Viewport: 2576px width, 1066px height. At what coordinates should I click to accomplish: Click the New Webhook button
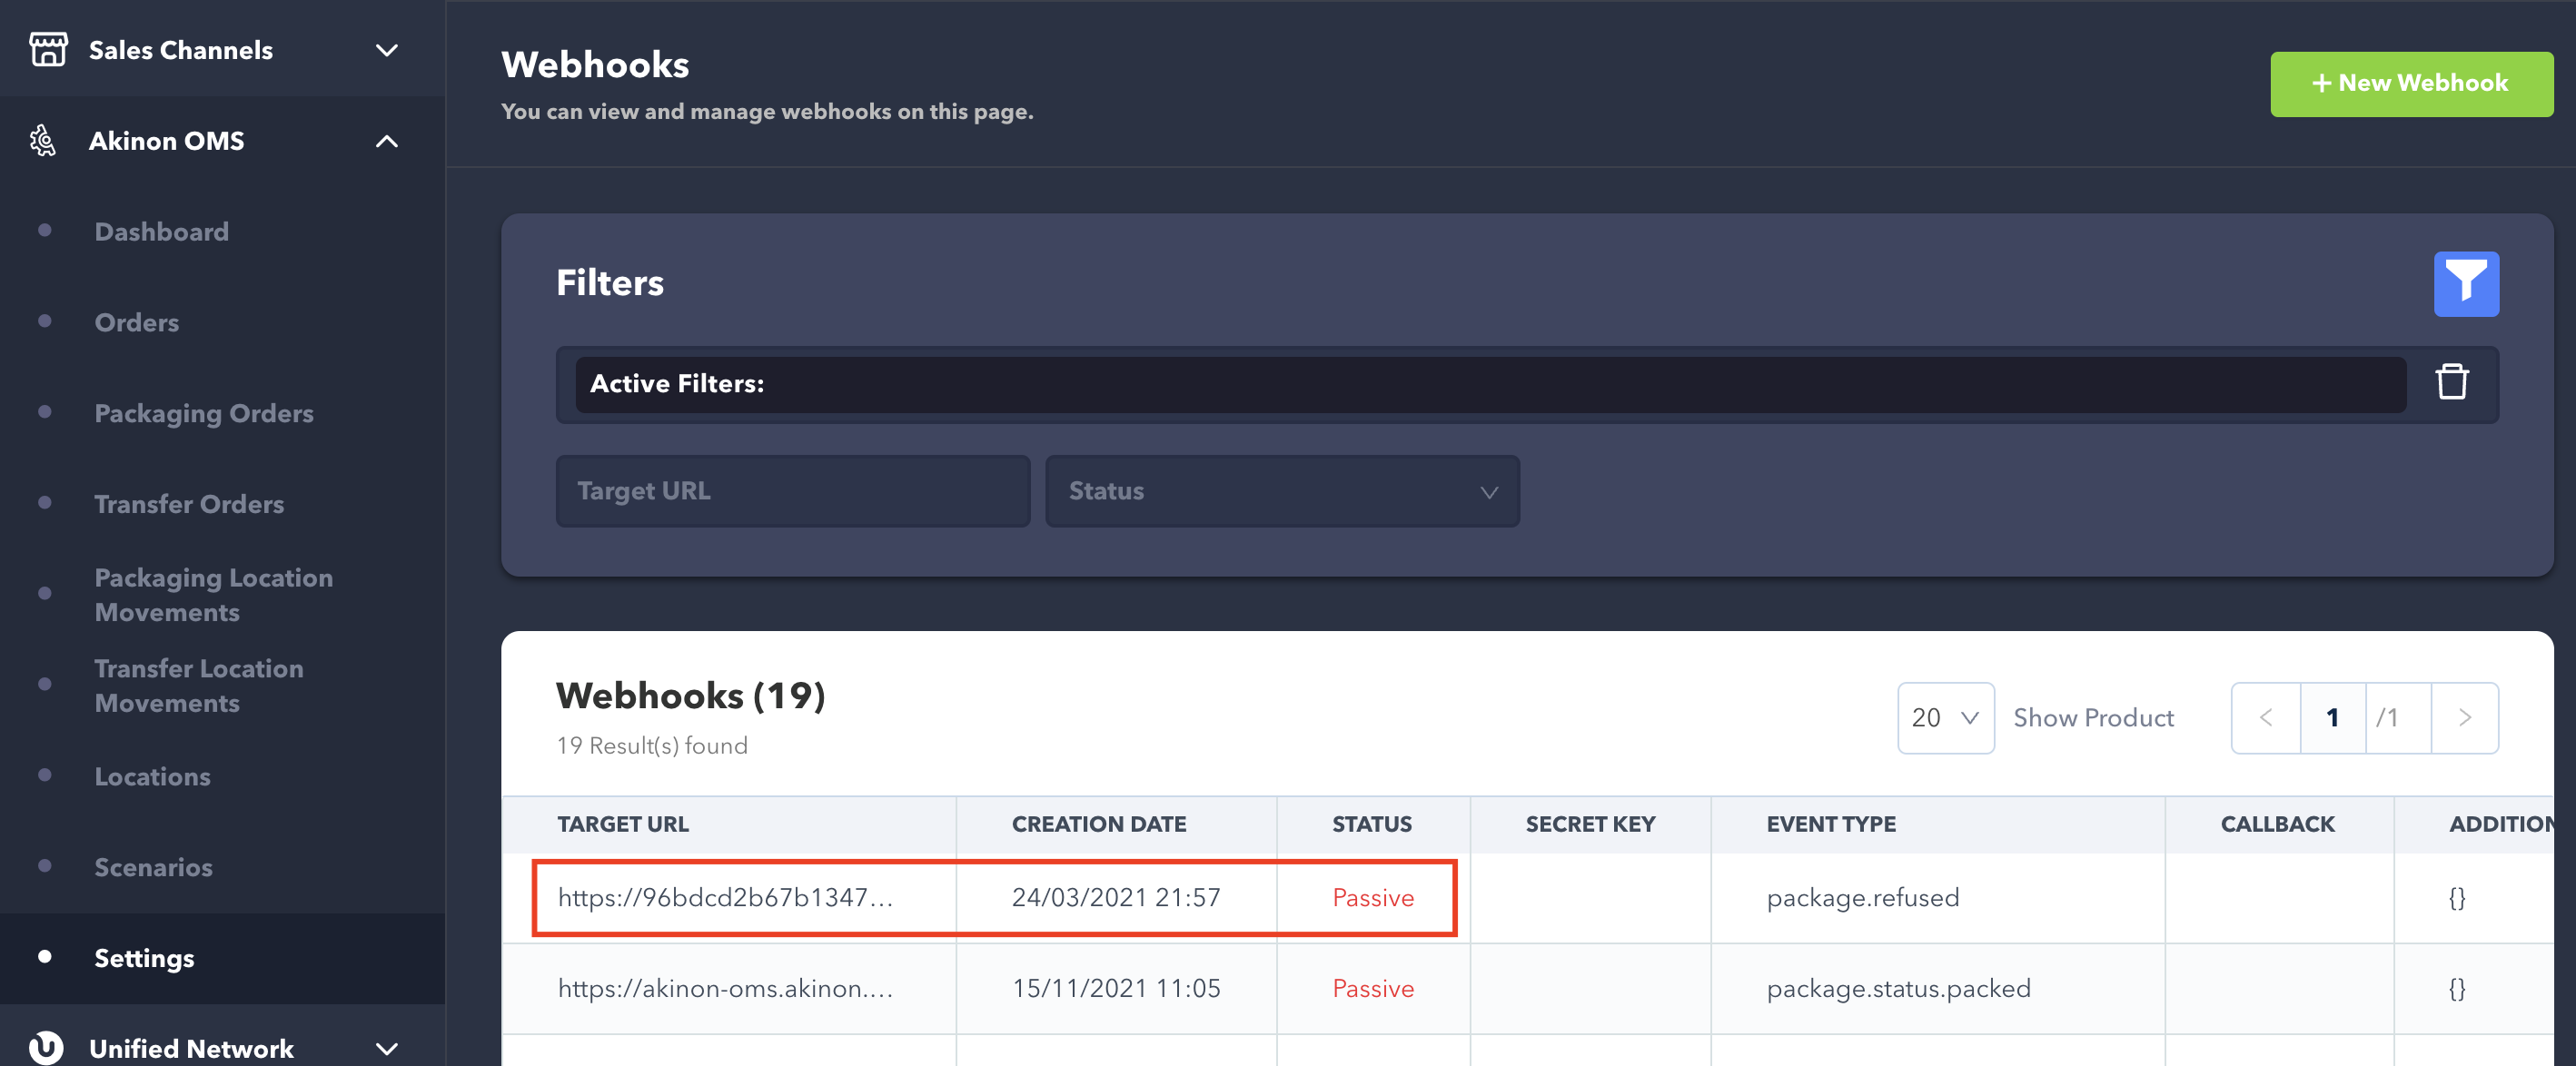click(2410, 84)
